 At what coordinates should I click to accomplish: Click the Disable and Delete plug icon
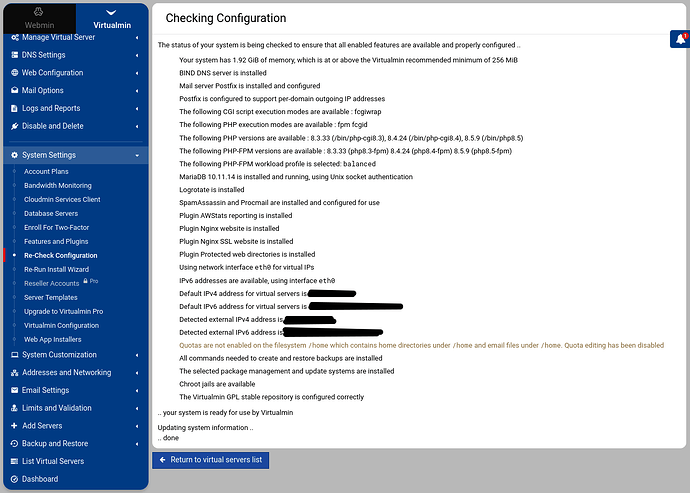pos(15,126)
